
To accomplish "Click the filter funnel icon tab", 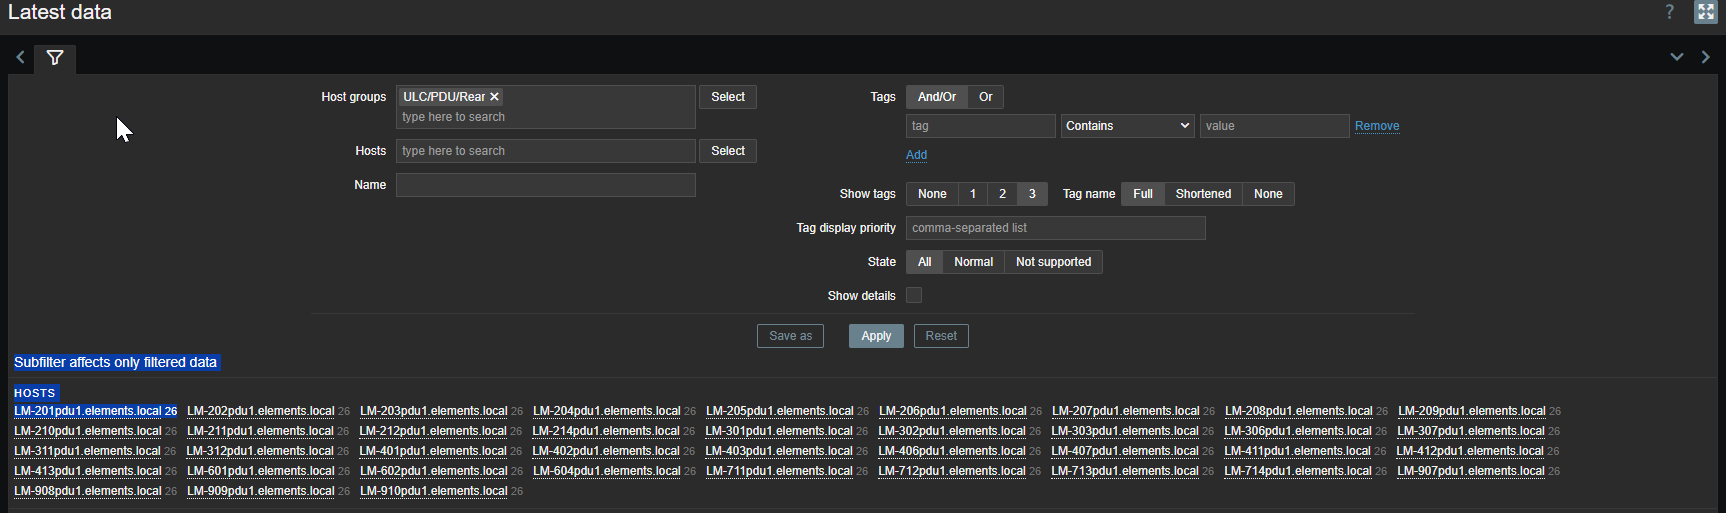I will [55, 58].
